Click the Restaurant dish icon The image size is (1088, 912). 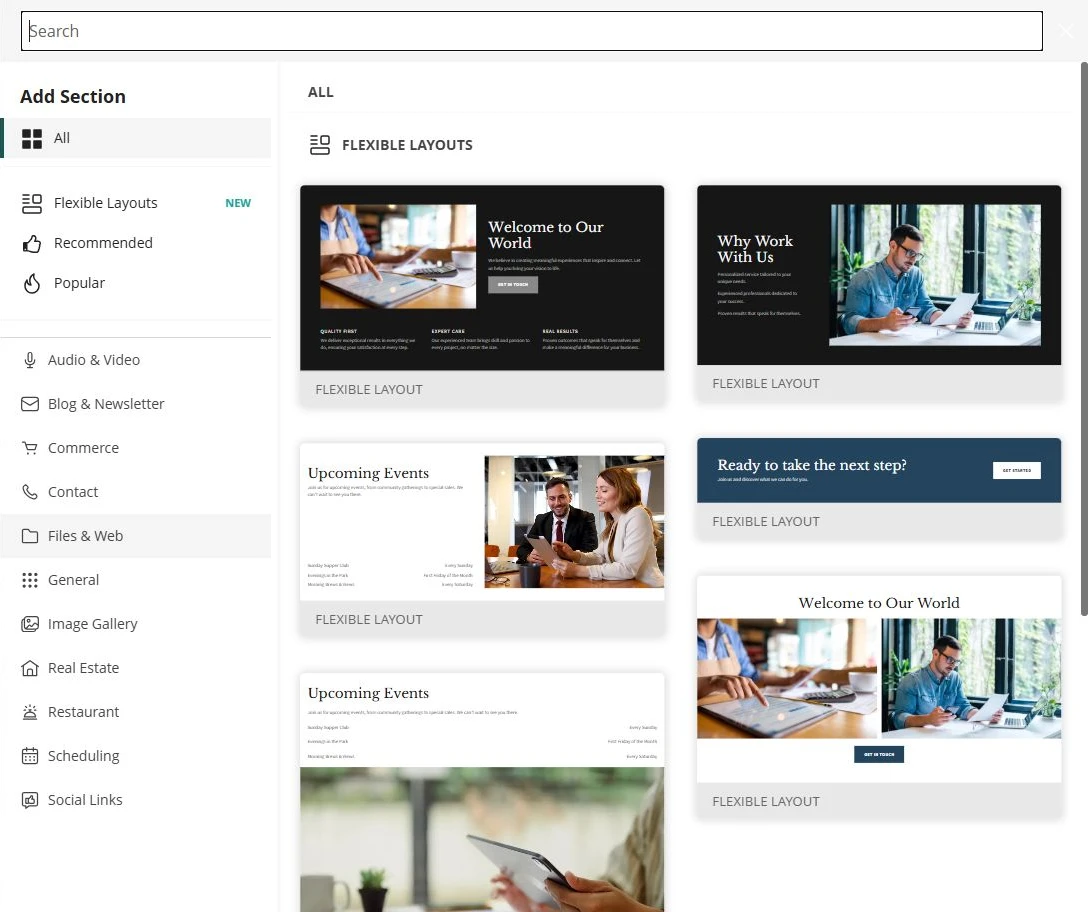pos(30,712)
